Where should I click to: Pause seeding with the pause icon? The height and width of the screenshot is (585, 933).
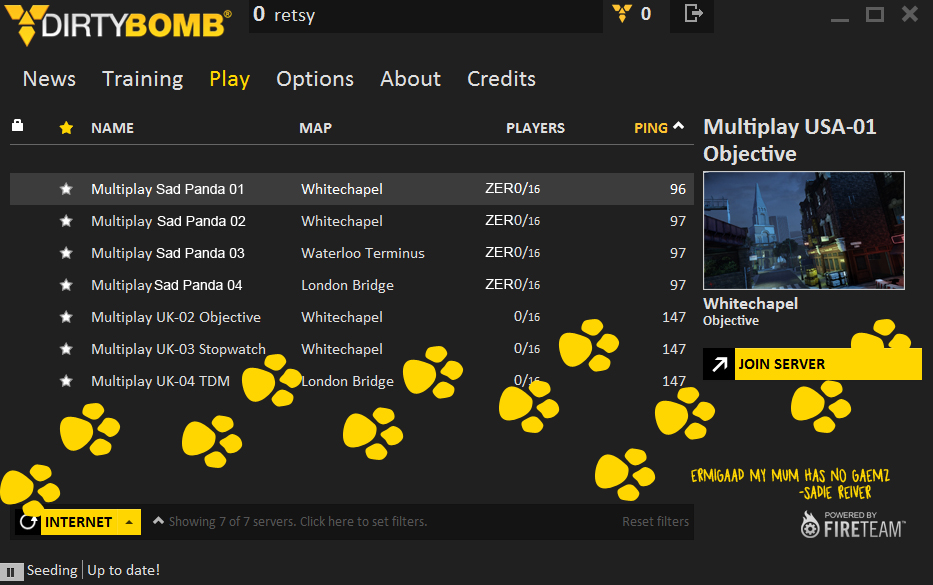[x=11, y=571]
